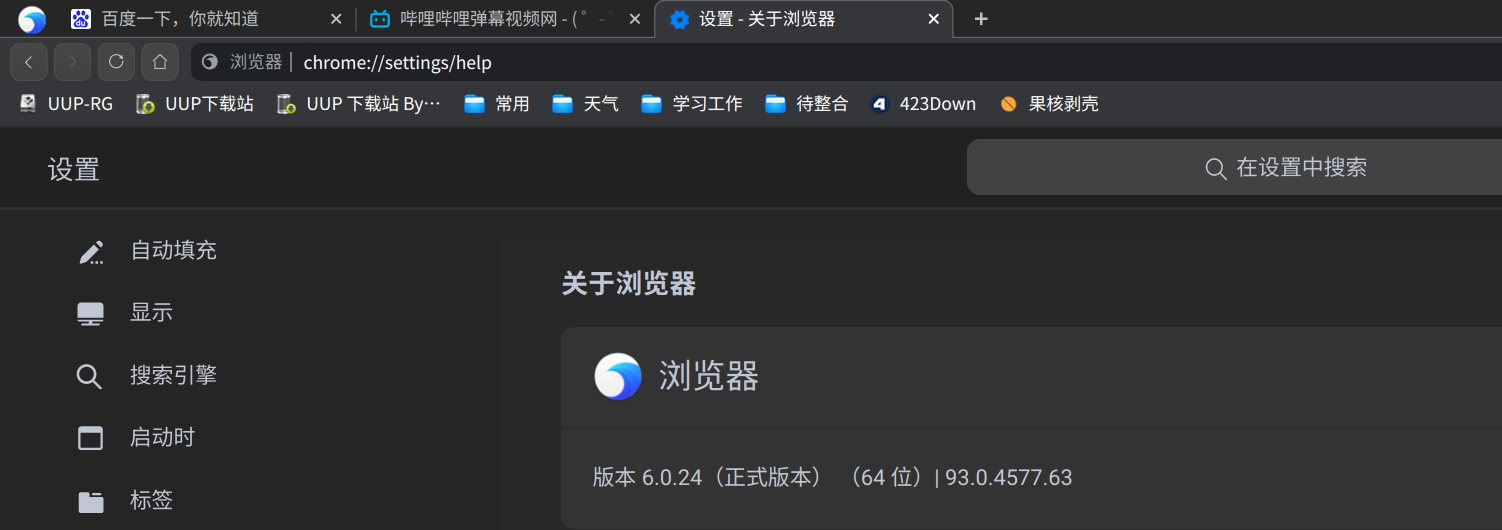This screenshot has width=1502, height=530.
Task: Open a new tab with plus button
Action: (981, 19)
